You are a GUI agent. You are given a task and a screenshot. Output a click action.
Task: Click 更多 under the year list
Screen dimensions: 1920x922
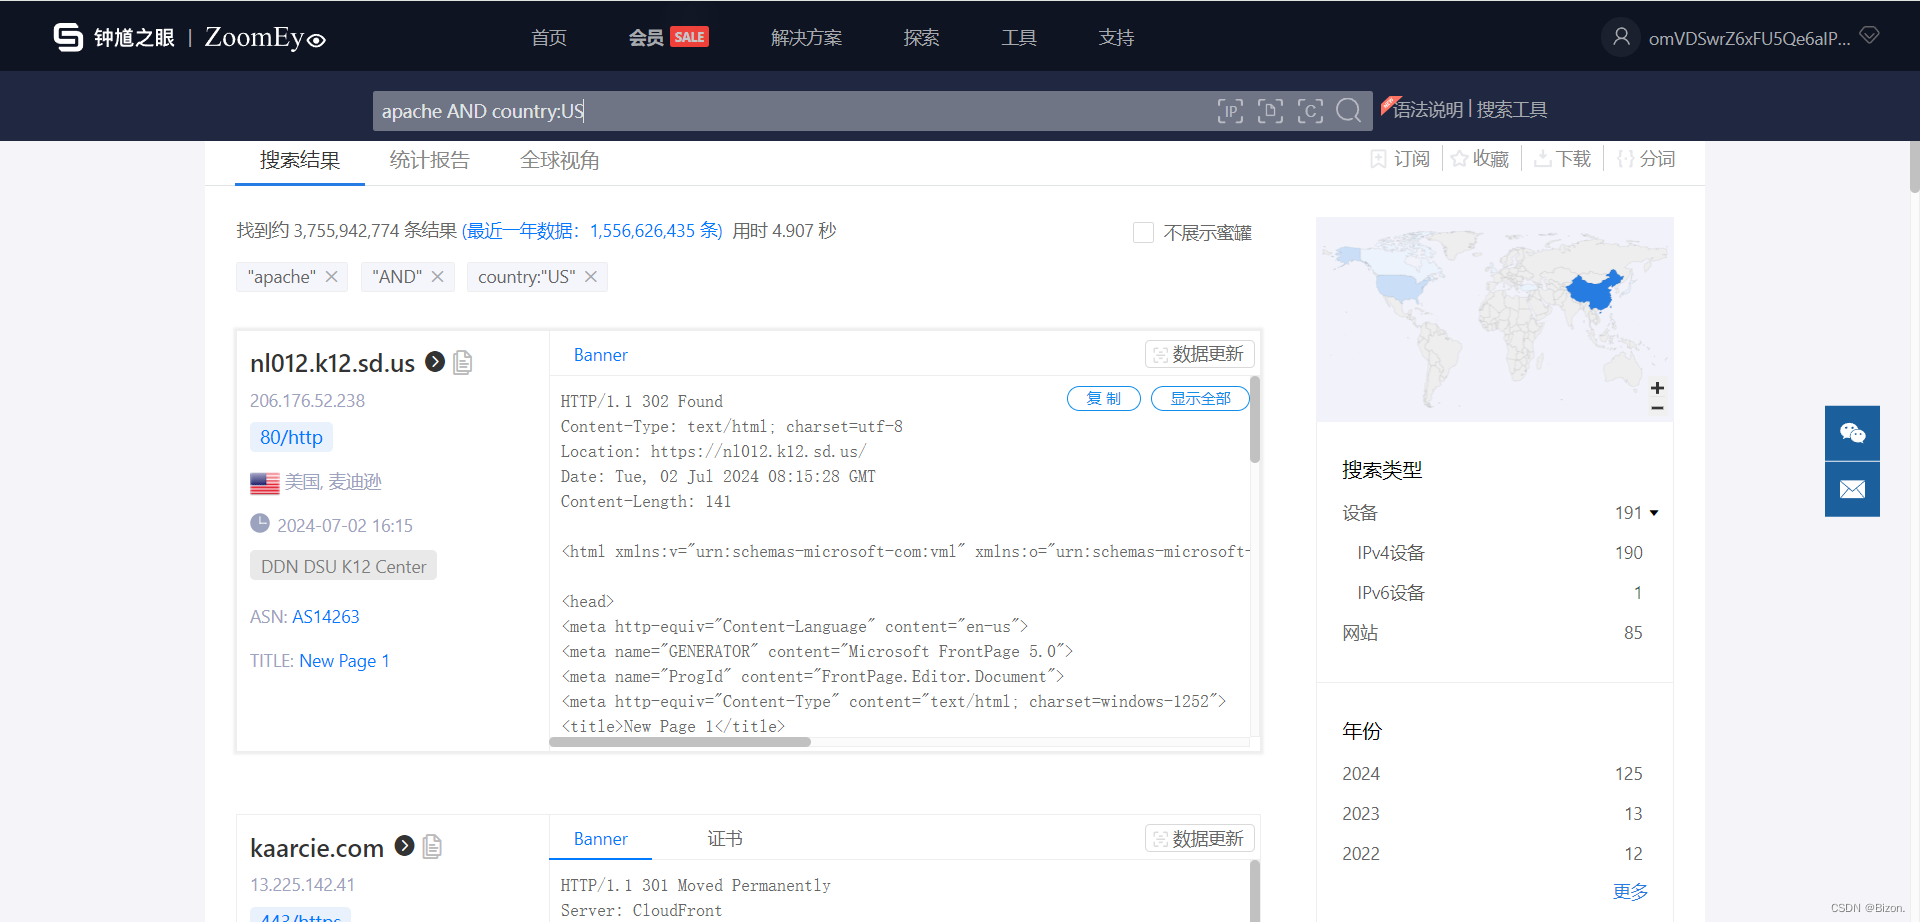point(1630,891)
